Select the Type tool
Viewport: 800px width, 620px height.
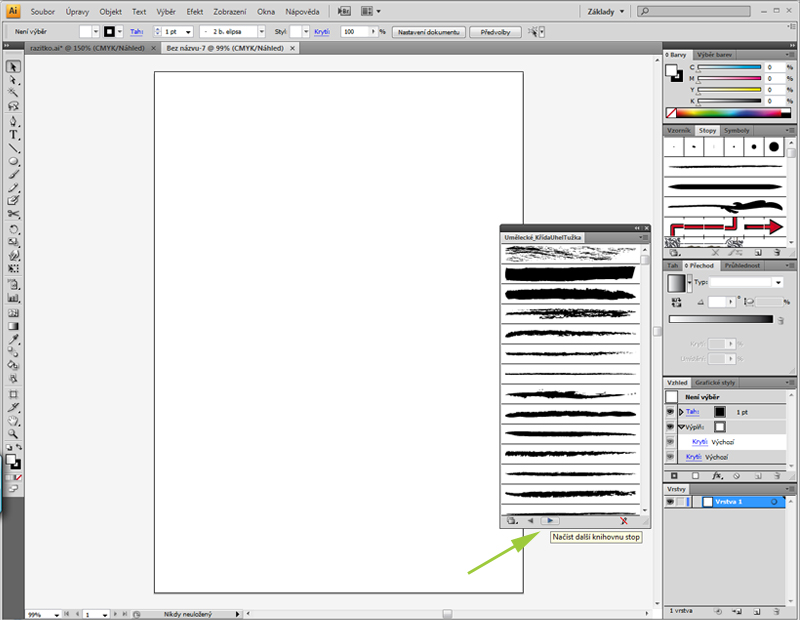click(14, 134)
